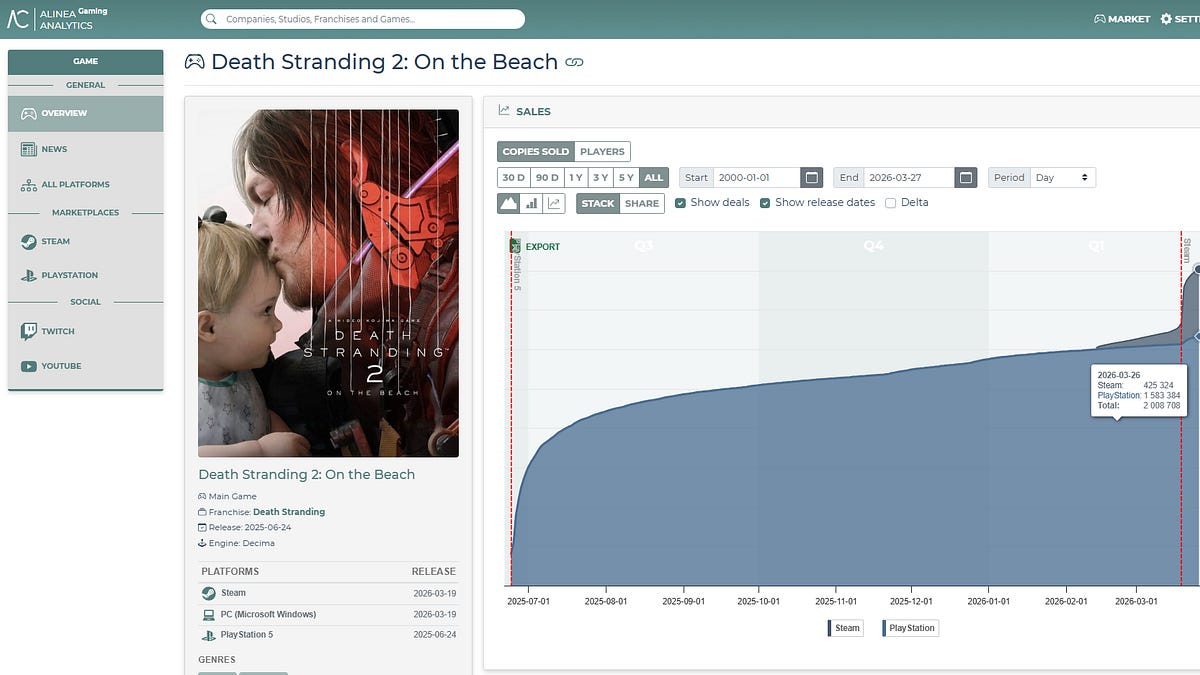Click the Steam icon in the Platforms table
This screenshot has width=1200, height=675.
coord(208,593)
